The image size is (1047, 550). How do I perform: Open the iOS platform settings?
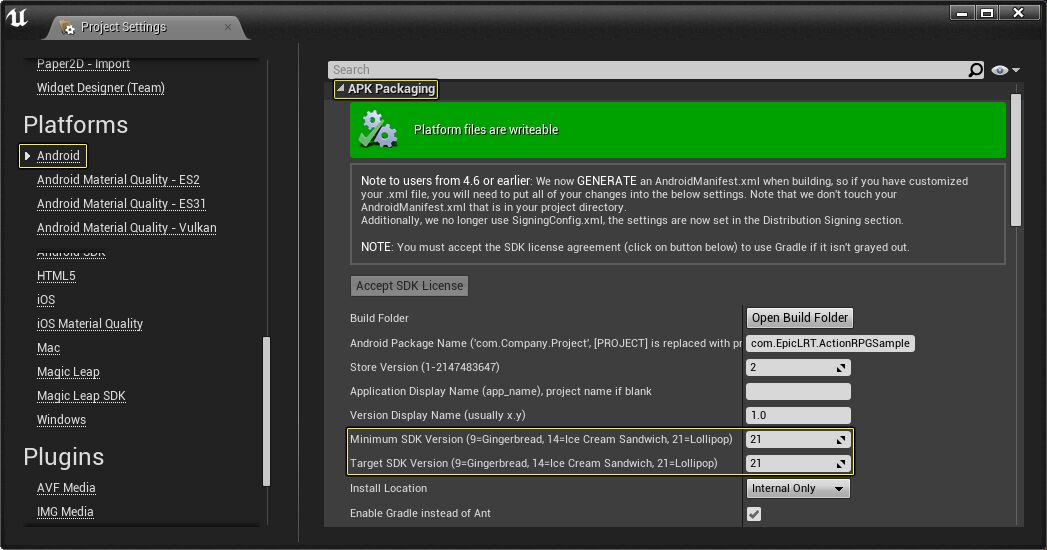pos(46,300)
